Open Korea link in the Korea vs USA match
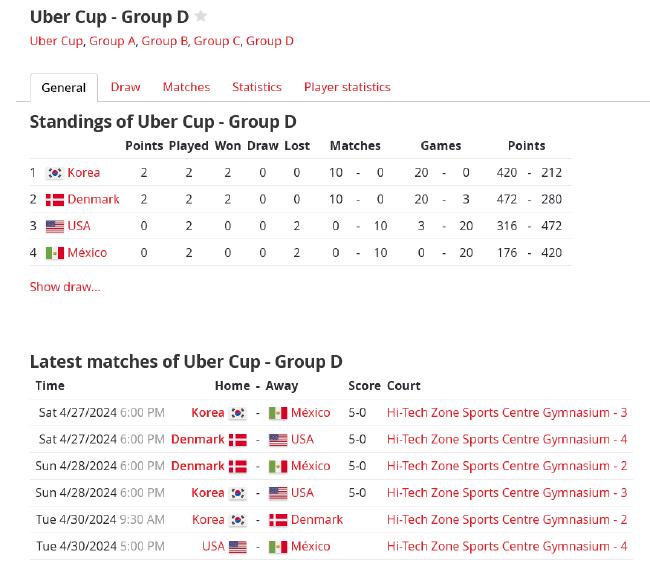 tap(208, 493)
